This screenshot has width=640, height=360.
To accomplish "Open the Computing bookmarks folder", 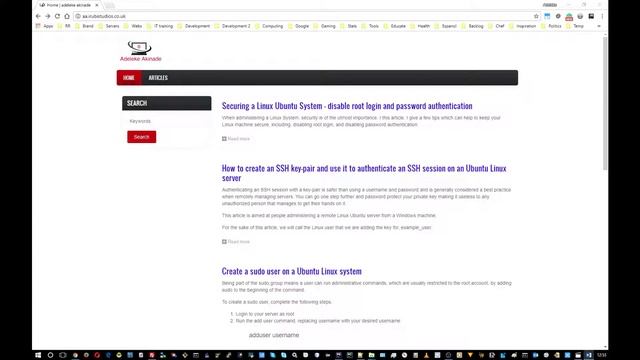I will pos(269,26).
